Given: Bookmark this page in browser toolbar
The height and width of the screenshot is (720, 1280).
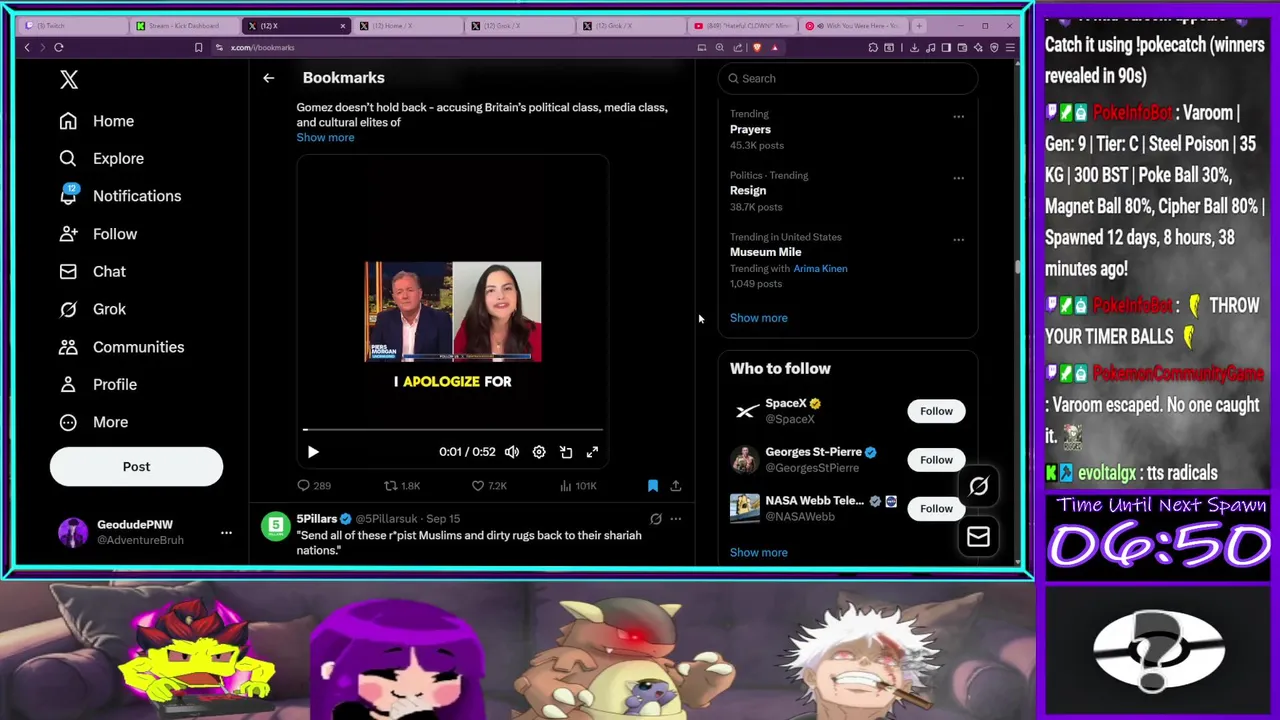Looking at the screenshot, I should (x=198, y=47).
